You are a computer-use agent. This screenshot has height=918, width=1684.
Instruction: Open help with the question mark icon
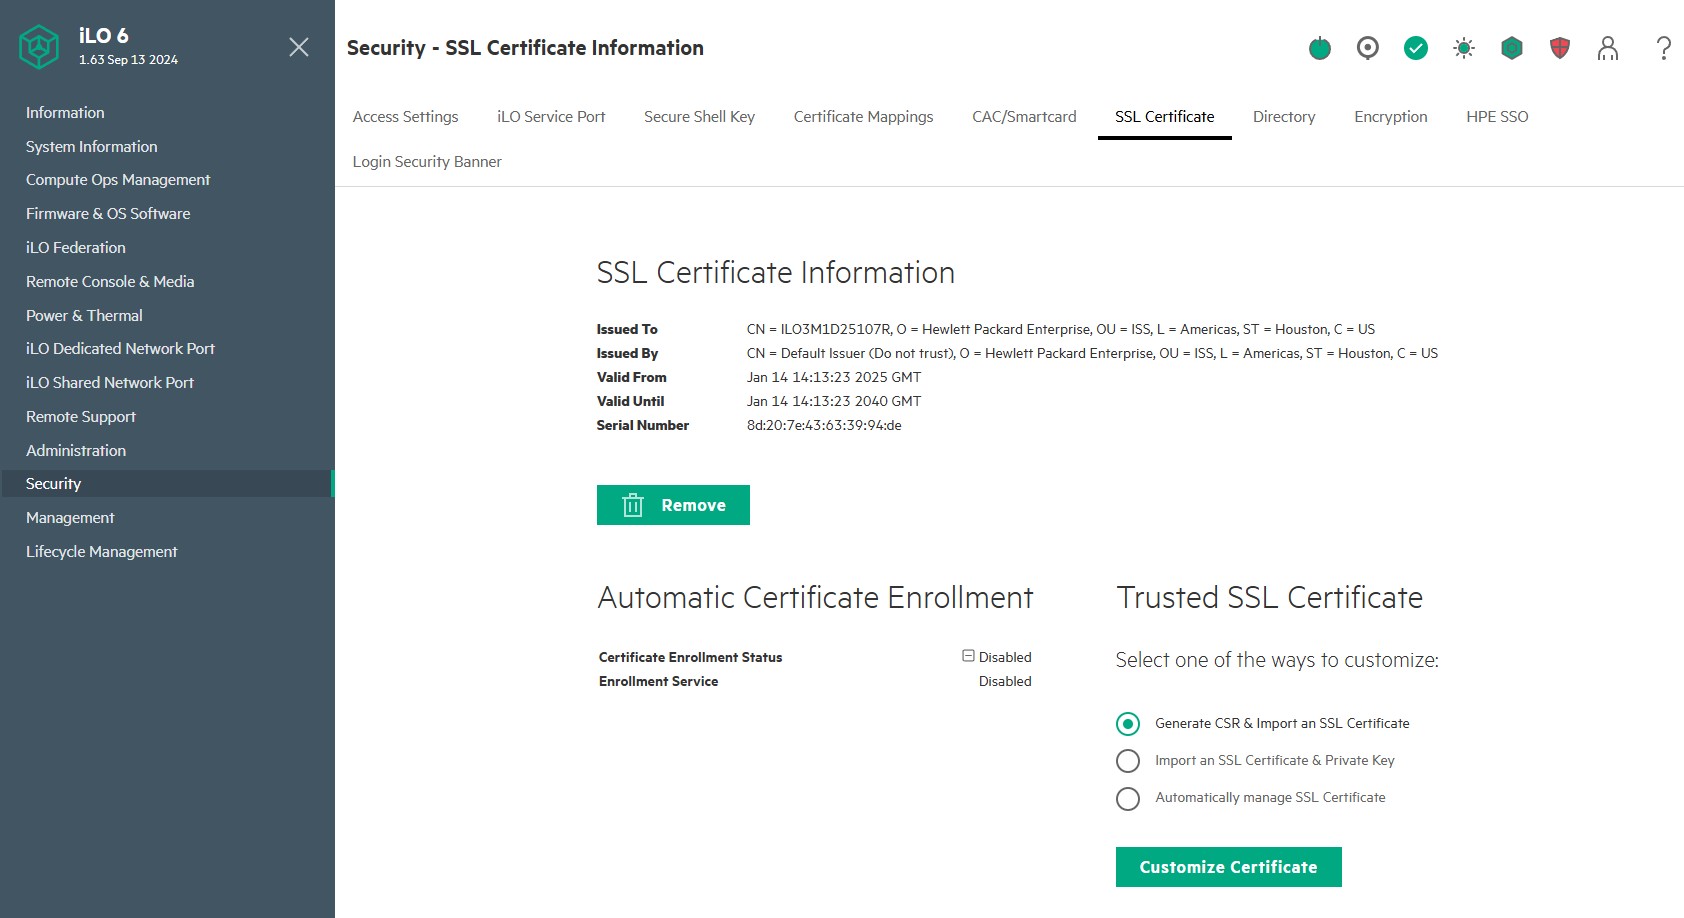coord(1662,48)
